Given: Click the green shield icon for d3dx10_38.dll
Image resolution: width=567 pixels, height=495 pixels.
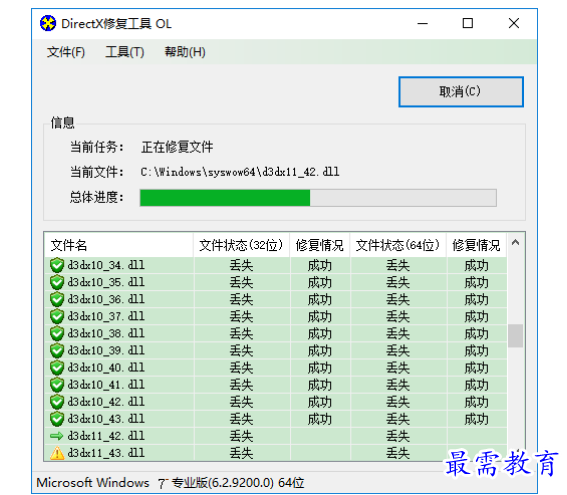Looking at the screenshot, I should click(x=57, y=333).
